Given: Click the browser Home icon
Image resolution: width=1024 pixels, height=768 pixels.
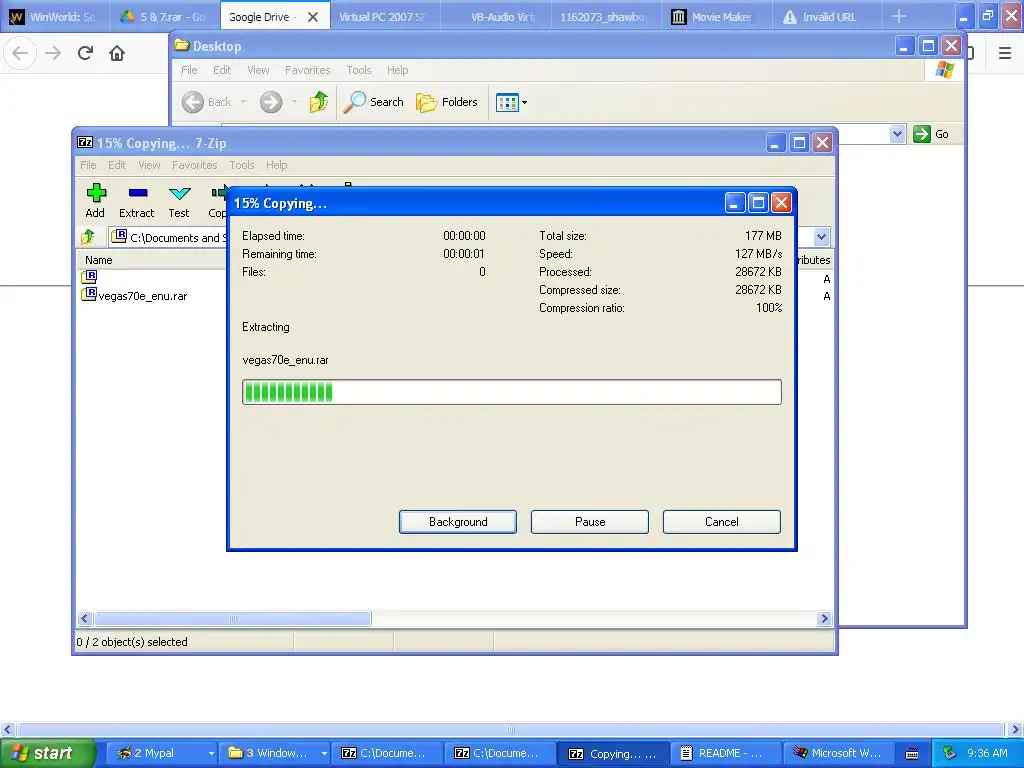Looking at the screenshot, I should pos(117,53).
